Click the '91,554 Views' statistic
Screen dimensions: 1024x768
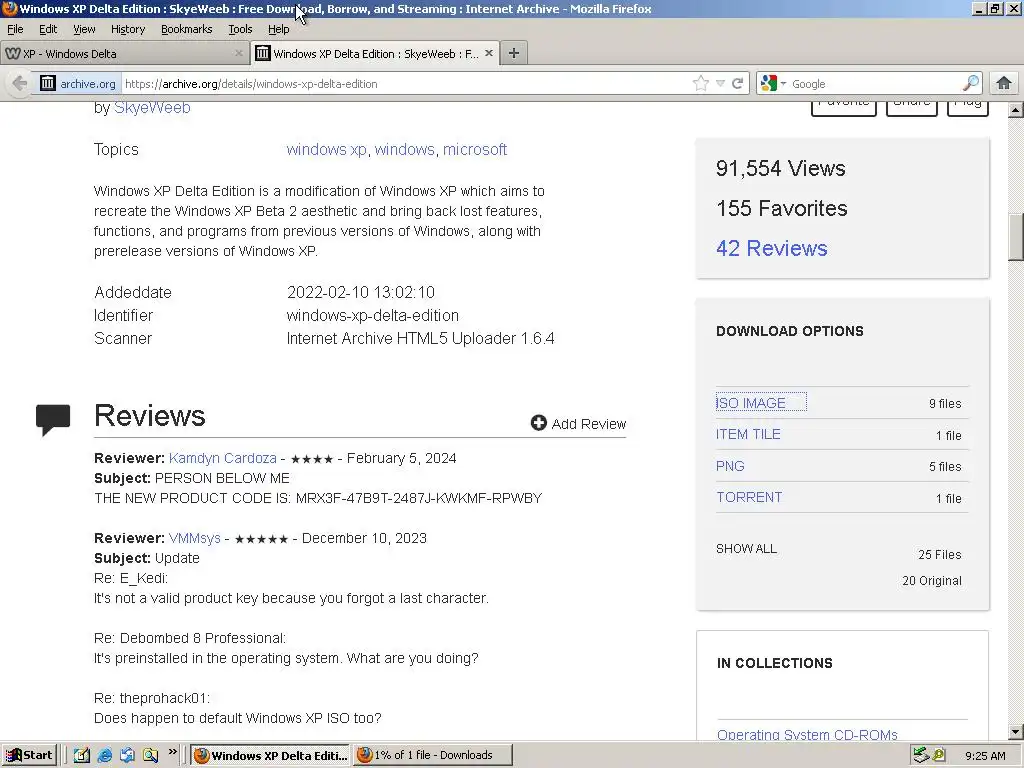[x=780, y=168]
